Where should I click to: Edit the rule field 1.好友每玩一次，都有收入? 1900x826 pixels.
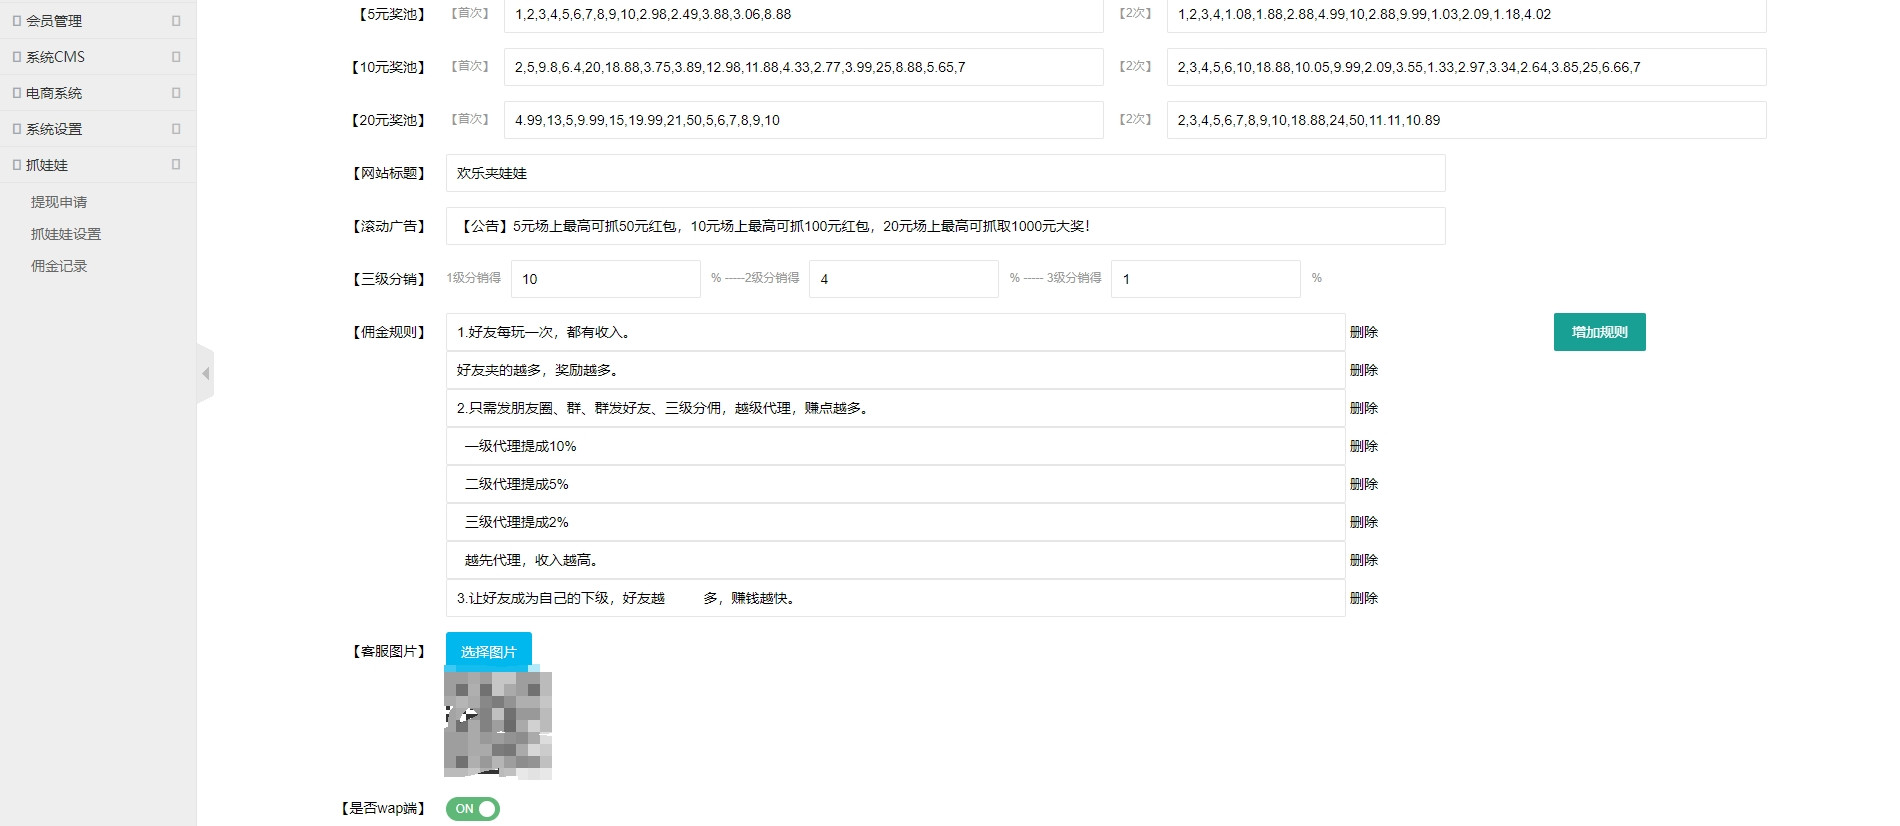[x=895, y=332]
